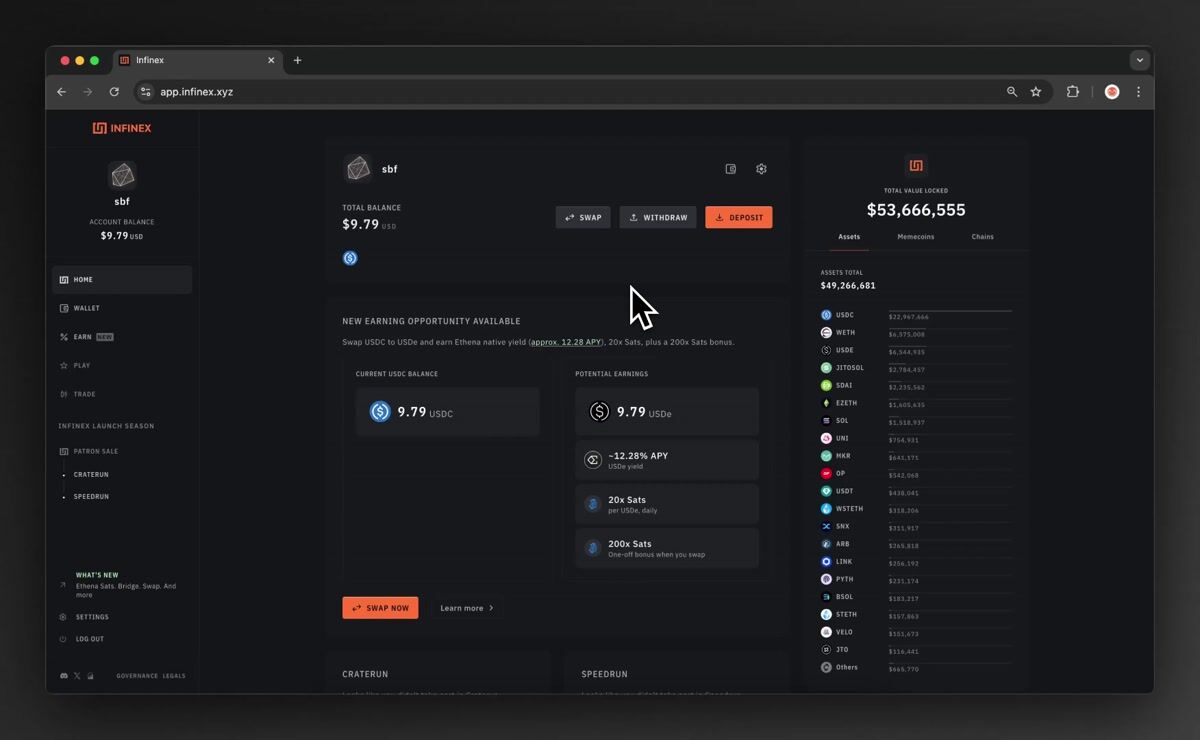Switch to the Chains tab
This screenshot has width=1200, height=740.
tap(983, 237)
